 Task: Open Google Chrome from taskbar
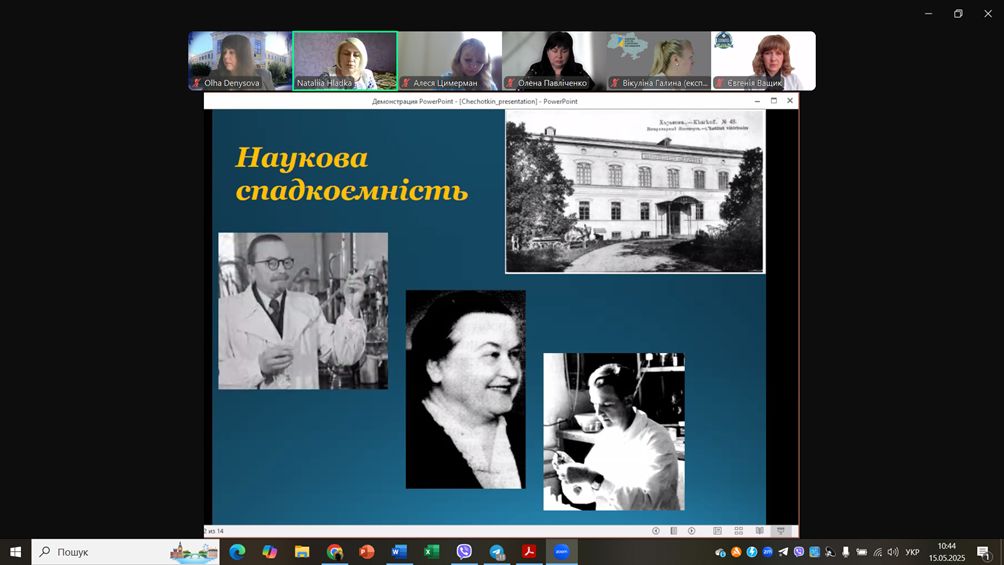pos(334,552)
